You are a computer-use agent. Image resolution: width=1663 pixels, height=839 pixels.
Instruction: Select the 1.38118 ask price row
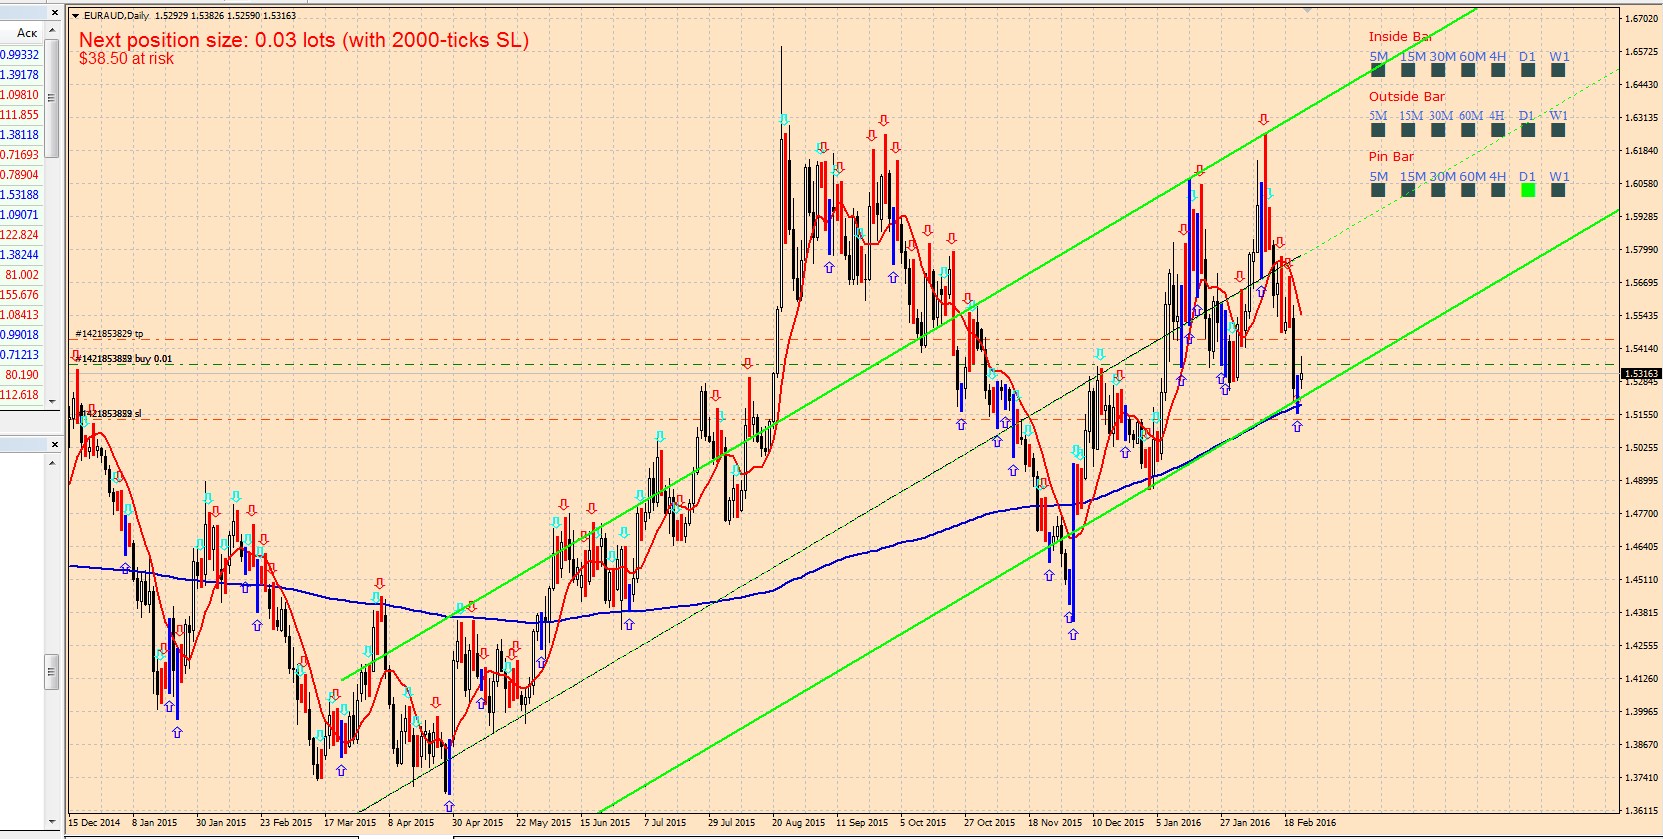pos(22,135)
